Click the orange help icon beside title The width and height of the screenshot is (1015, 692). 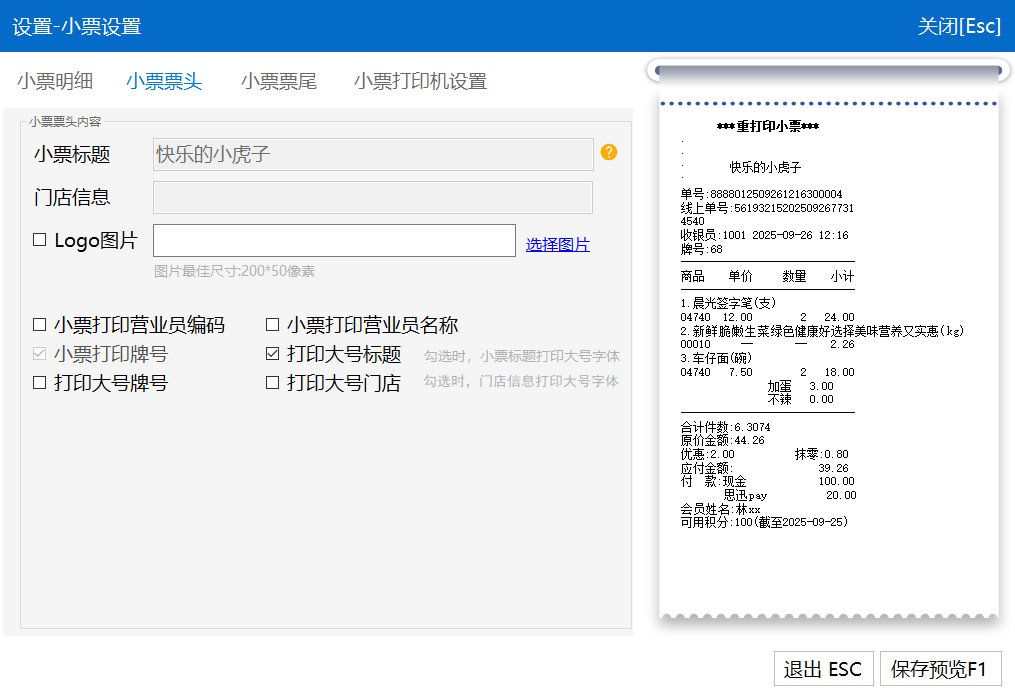coord(609,153)
